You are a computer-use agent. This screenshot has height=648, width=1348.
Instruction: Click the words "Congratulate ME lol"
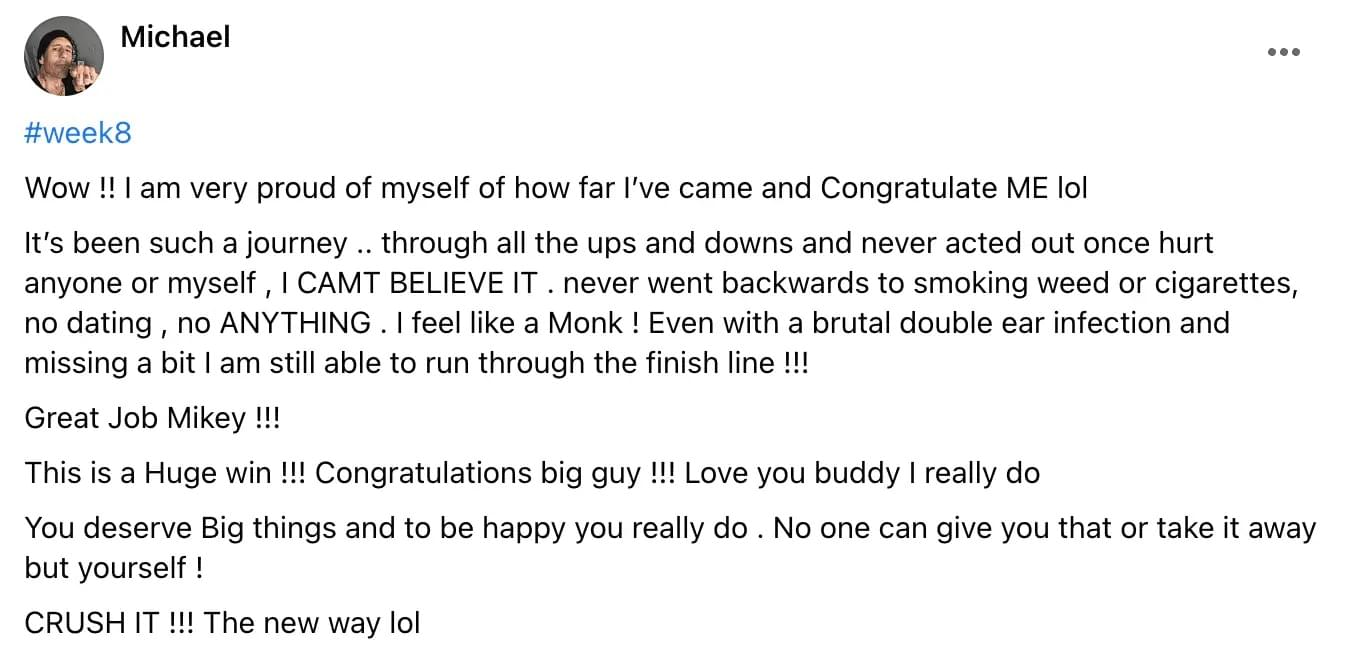coord(954,188)
